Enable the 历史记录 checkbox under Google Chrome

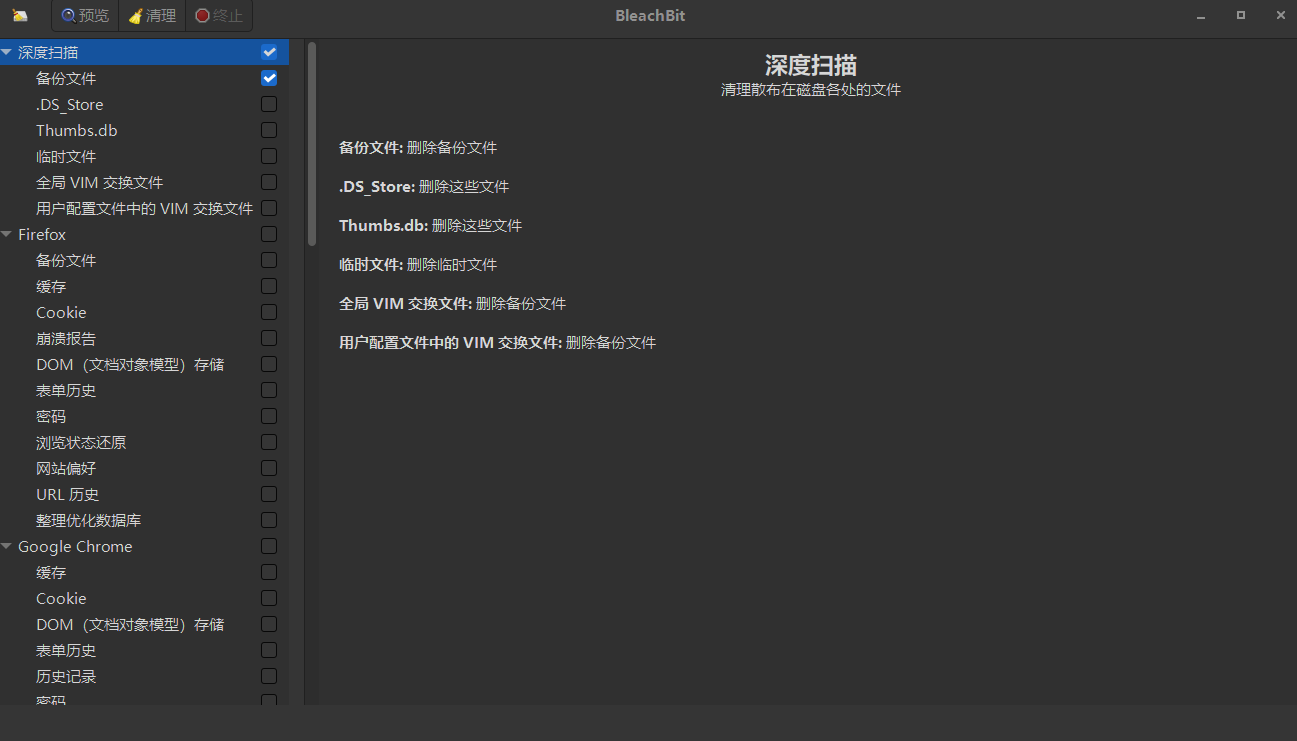pos(269,676)
